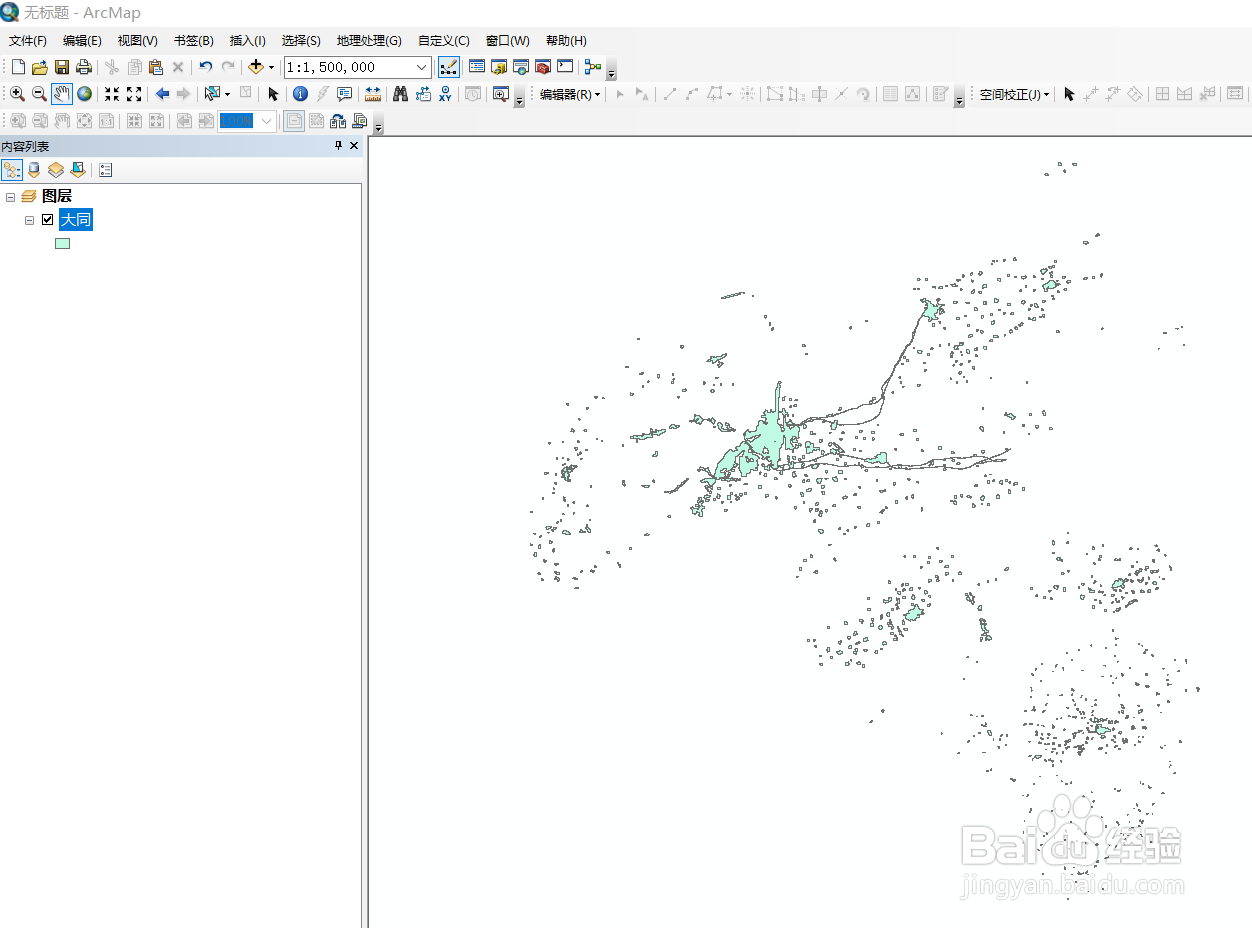Zoom to Full Extent globe
1252x928 pixels.
pos(84,94)
